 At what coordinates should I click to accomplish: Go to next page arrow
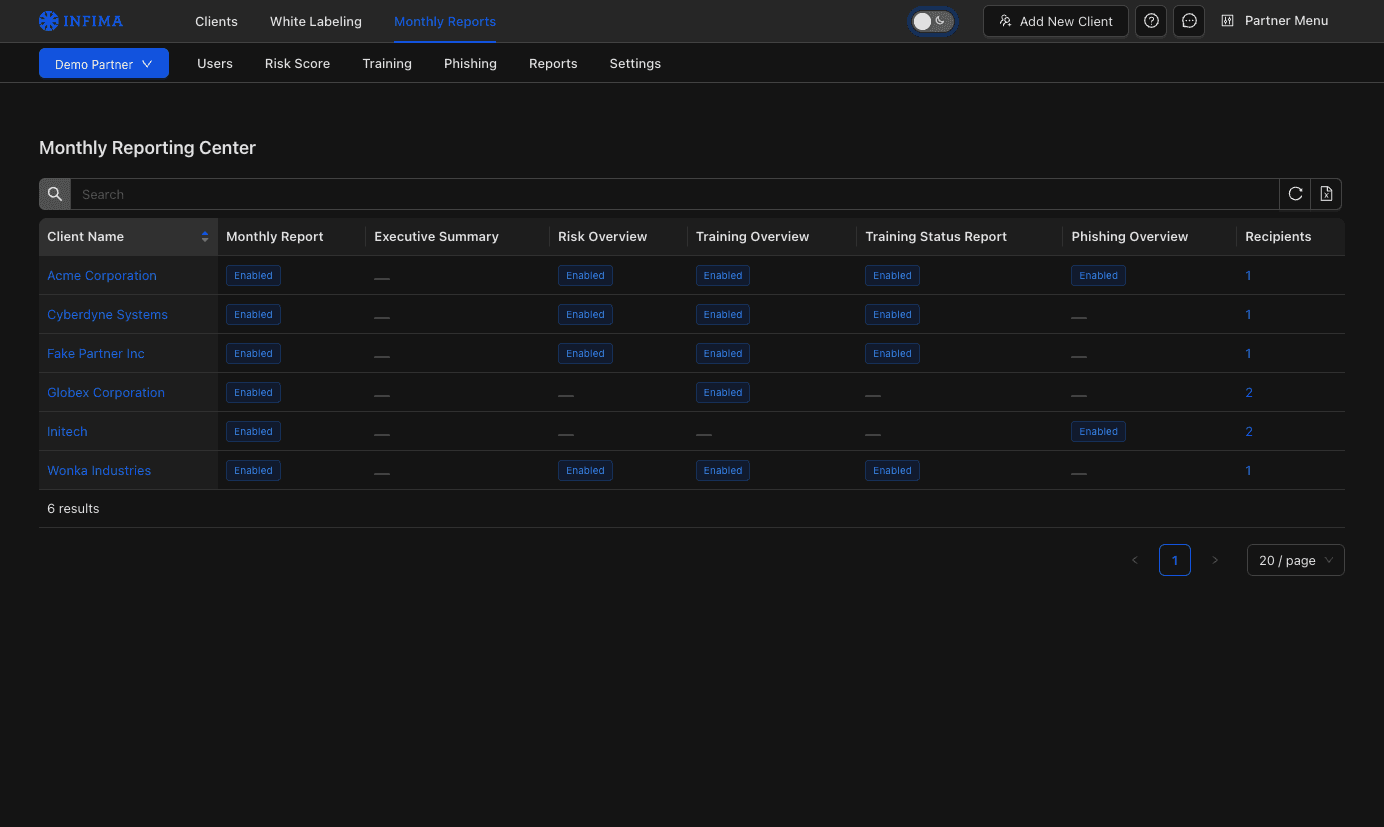1215,560
